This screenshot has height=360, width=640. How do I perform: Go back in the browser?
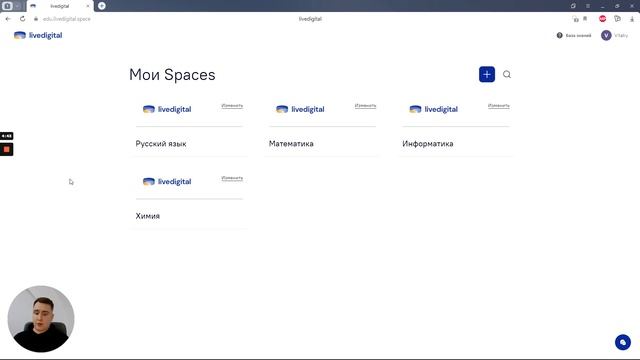point(8,19)
